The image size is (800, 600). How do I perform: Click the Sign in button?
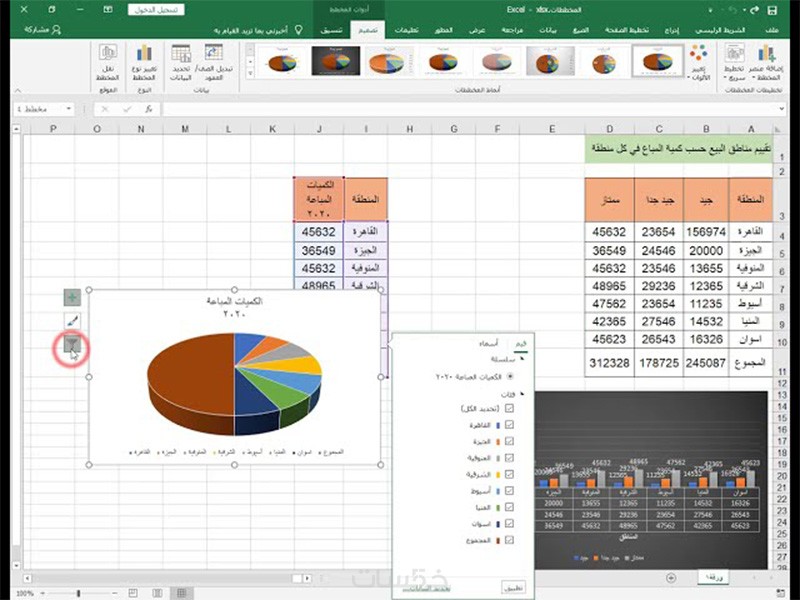pyautogui.click(x=156, y=10)
